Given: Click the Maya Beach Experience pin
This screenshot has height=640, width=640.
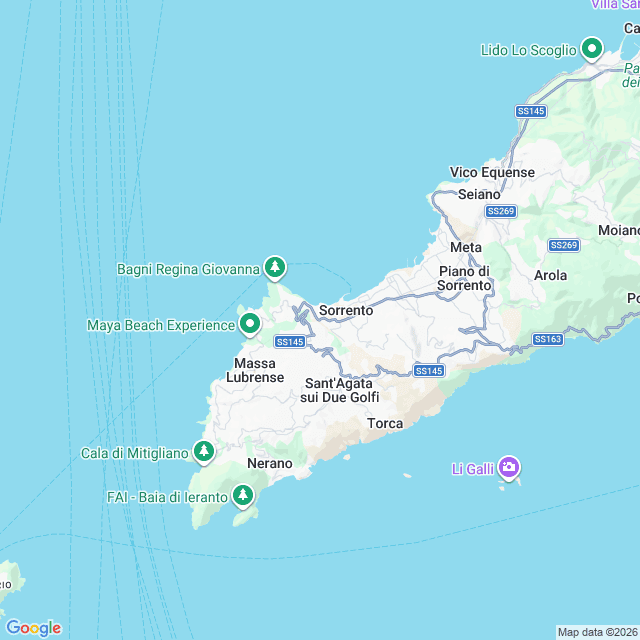Looking at the screenshot, I should (x=250, y=324).
